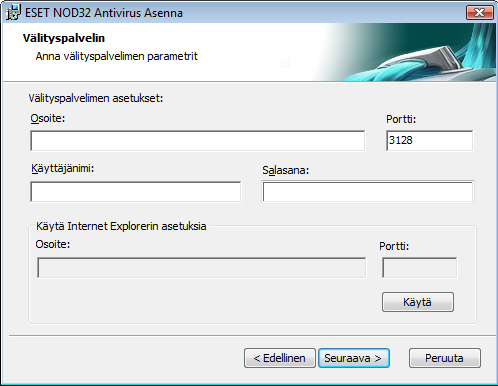Click the disabled Internet Explorer Portti field

(420, 268)
